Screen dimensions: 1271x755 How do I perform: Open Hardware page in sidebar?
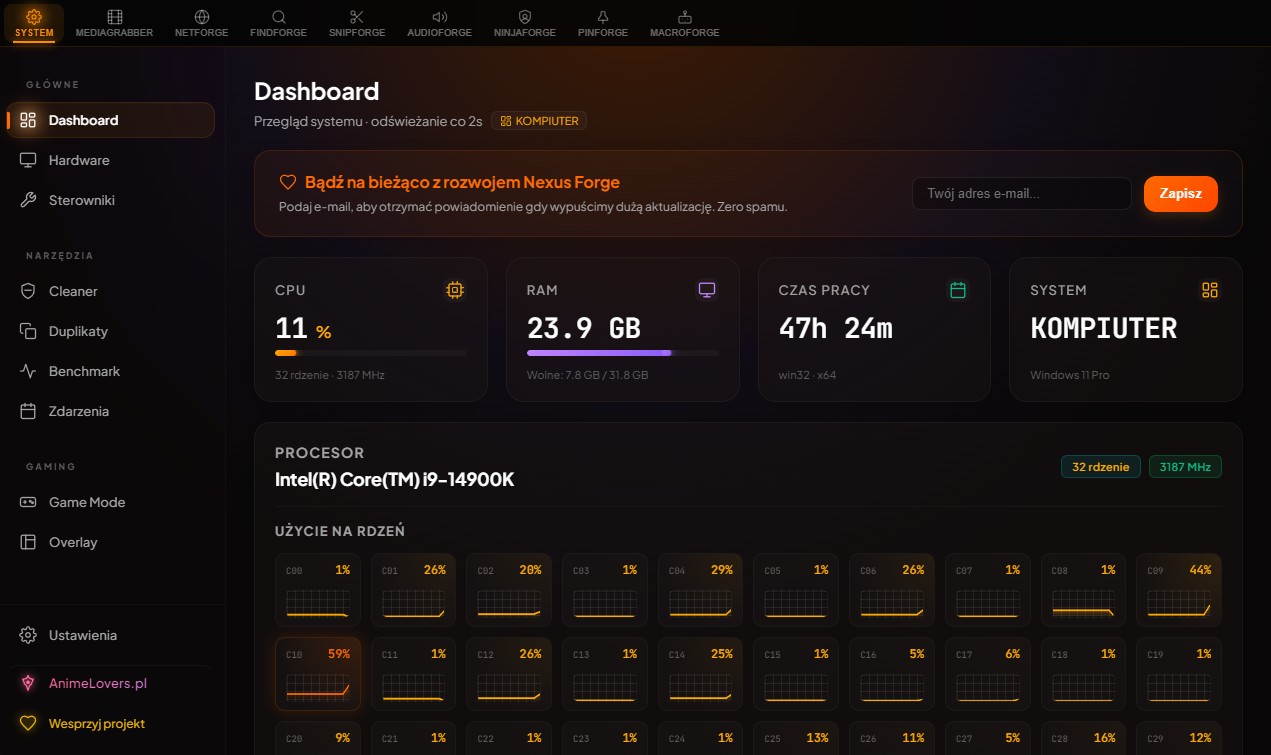pos(111,160)
